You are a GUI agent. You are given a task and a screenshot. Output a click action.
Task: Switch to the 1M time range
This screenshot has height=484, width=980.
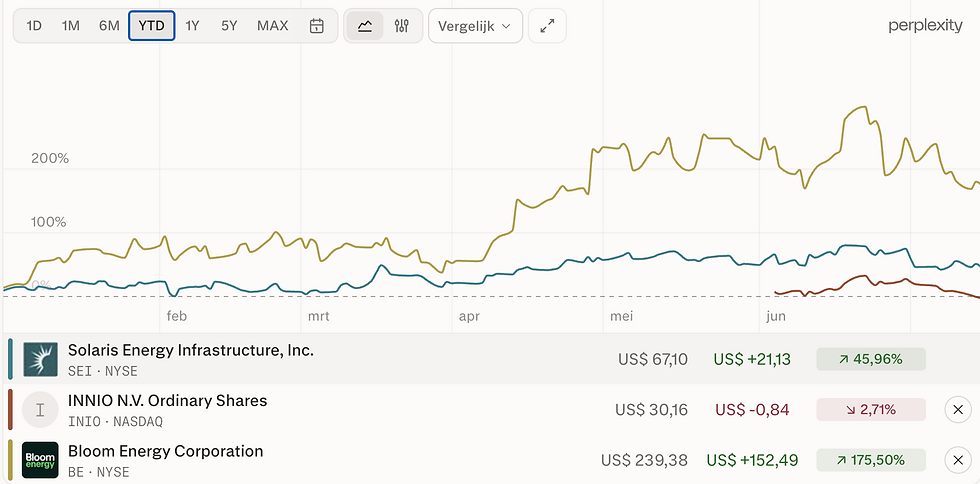pyautogui.click(x=71, y=26)
